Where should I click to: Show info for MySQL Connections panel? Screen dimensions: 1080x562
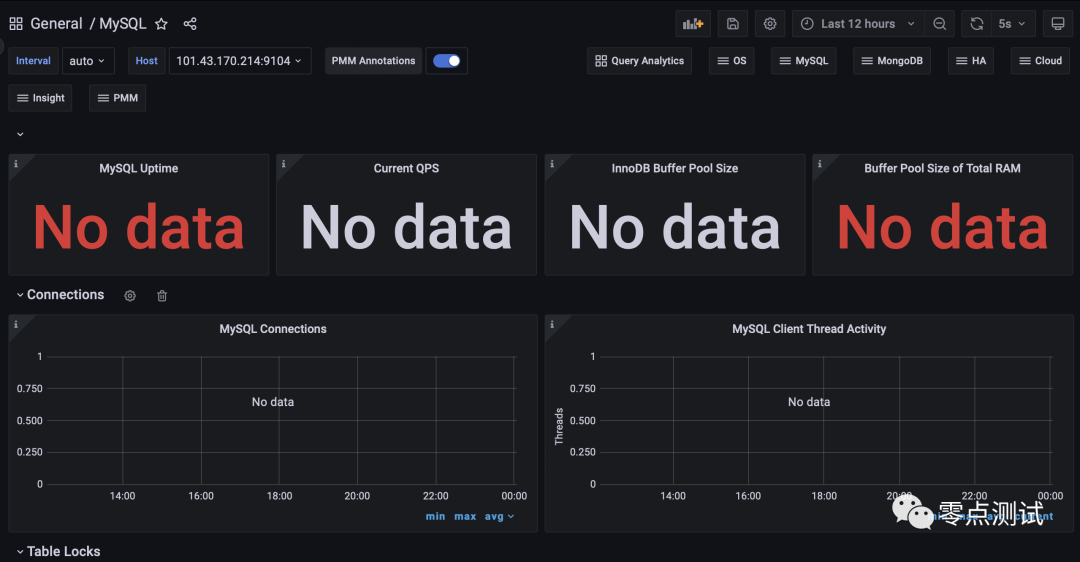pyautogui.click(x=16, y=324)
